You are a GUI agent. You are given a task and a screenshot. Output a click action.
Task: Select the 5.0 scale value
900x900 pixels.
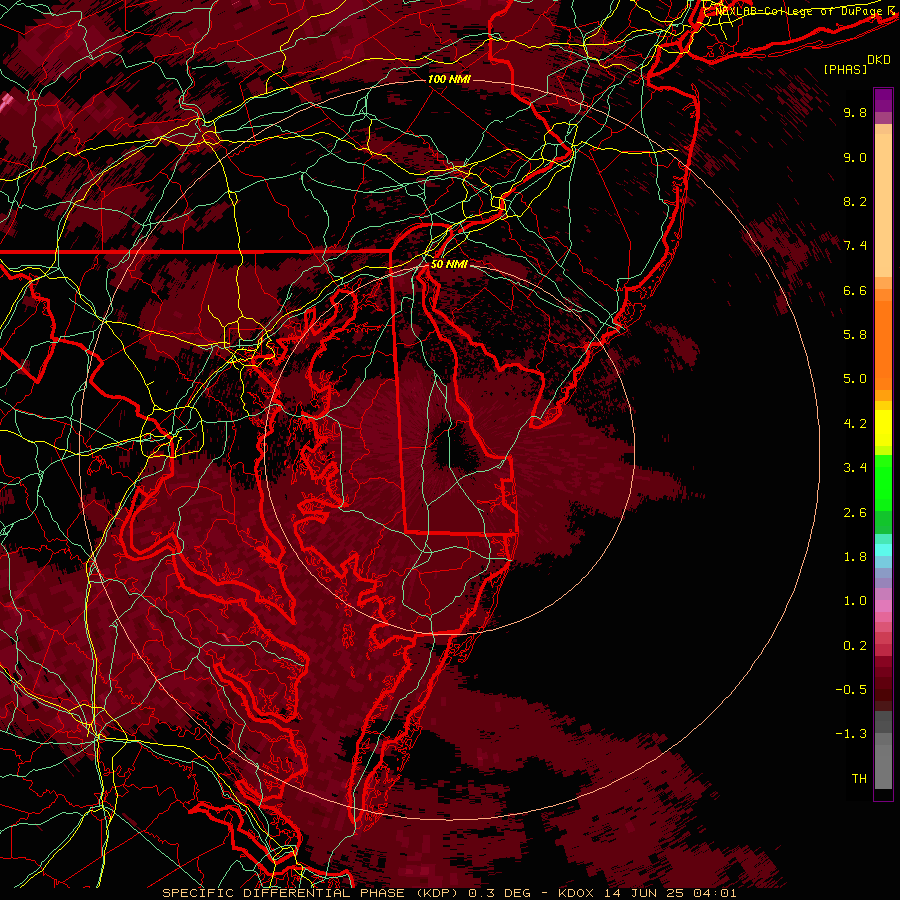coord(855,379)
